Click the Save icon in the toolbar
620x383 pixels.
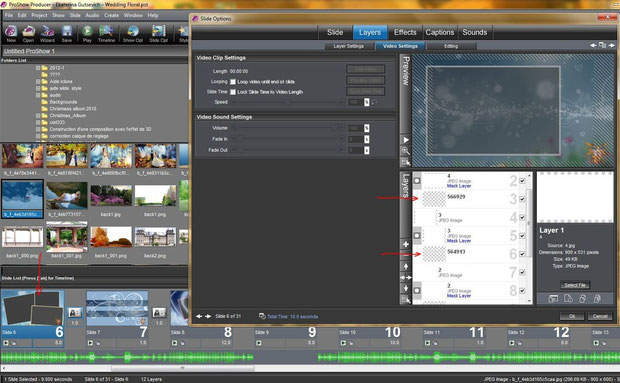click(x=67, y=33)
